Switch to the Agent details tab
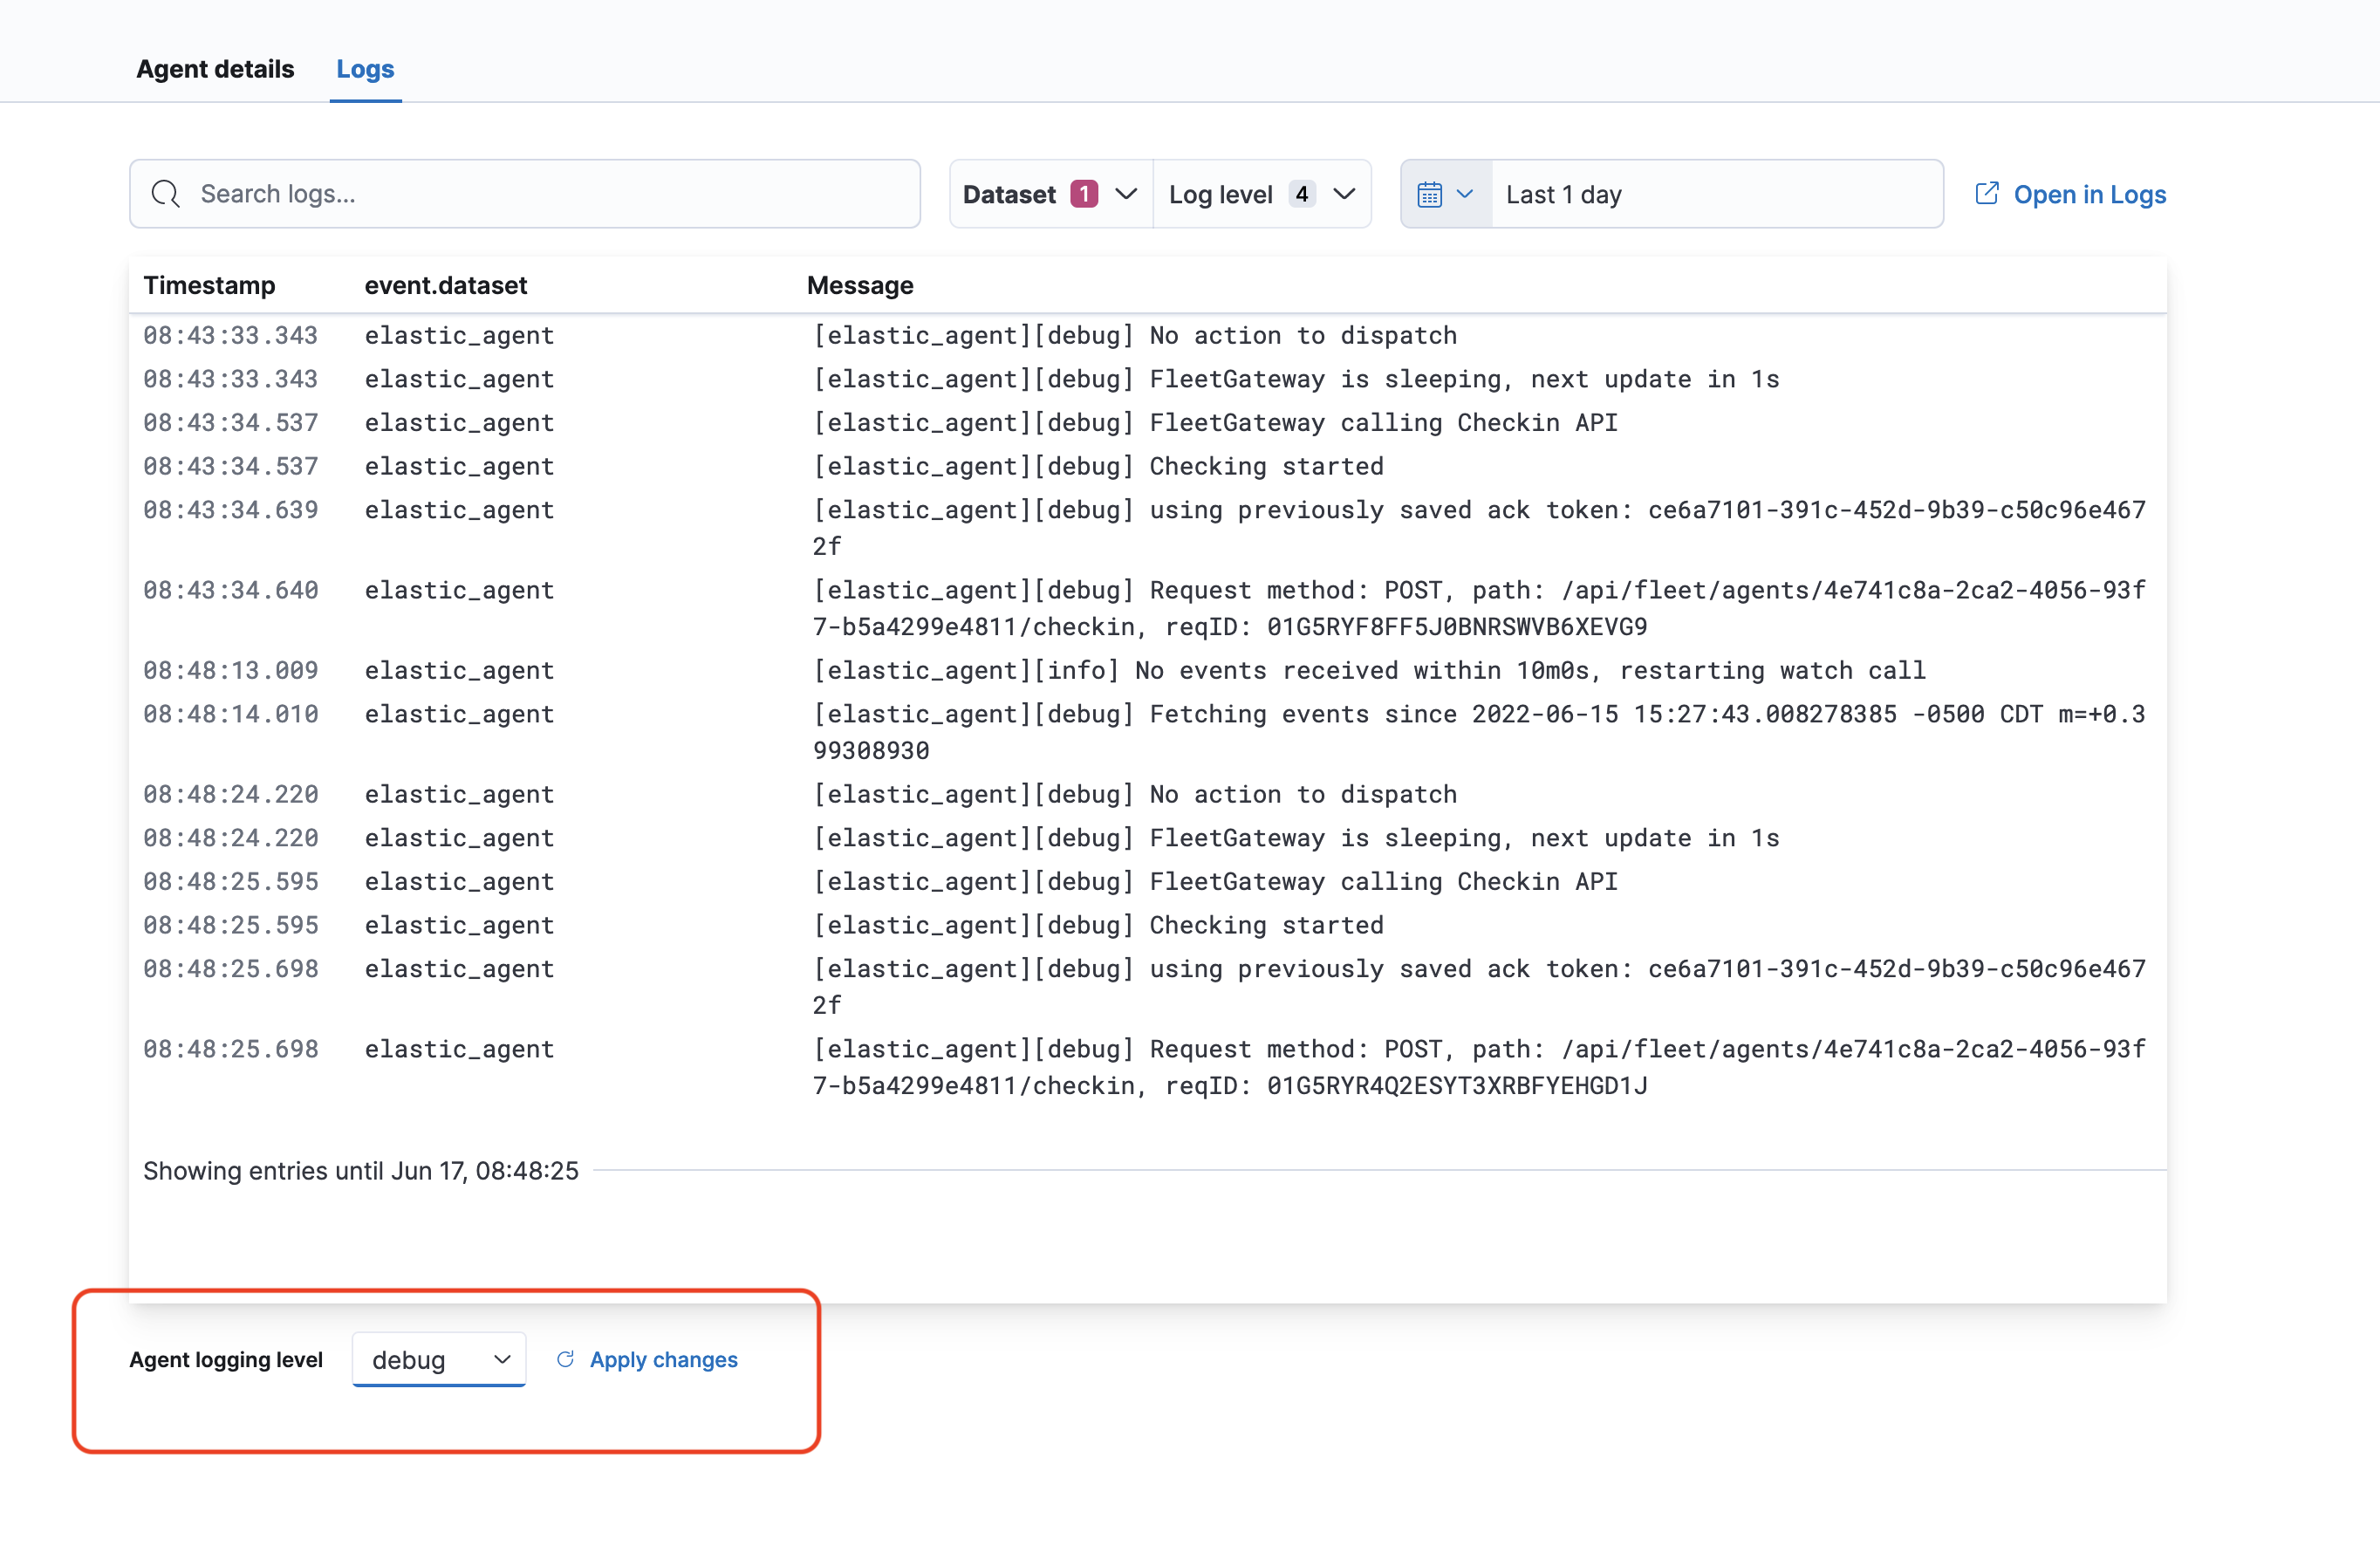 [215, 69]
